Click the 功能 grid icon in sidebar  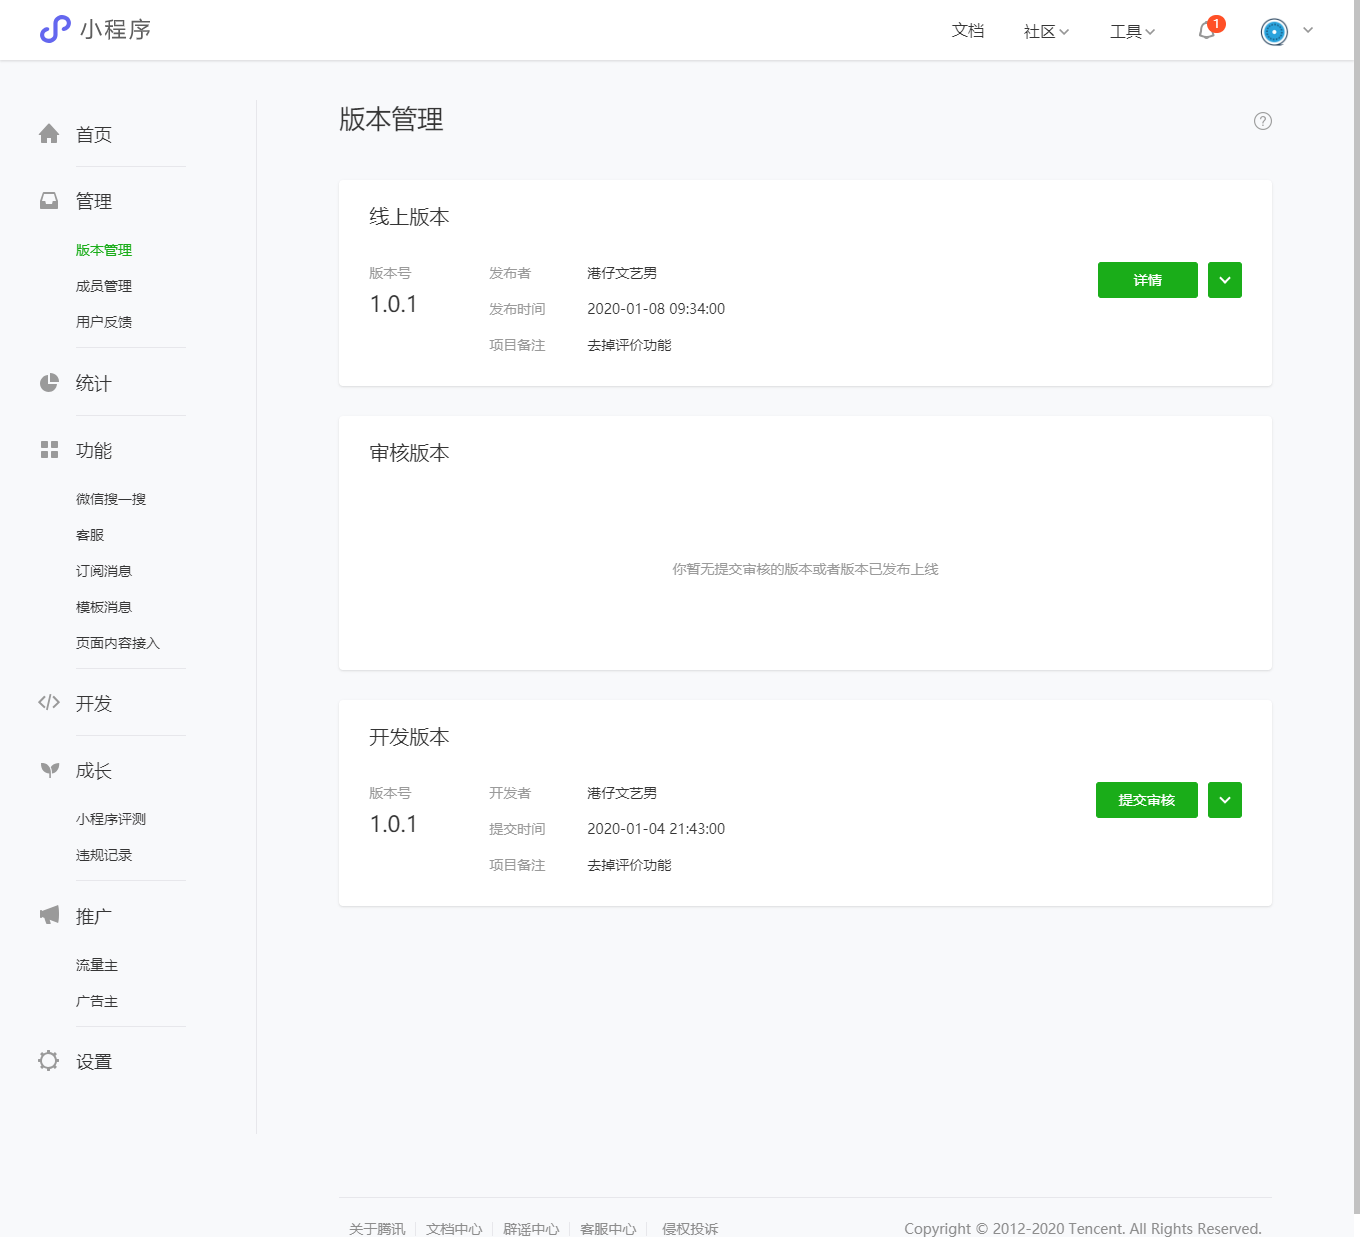click(49, 450)
